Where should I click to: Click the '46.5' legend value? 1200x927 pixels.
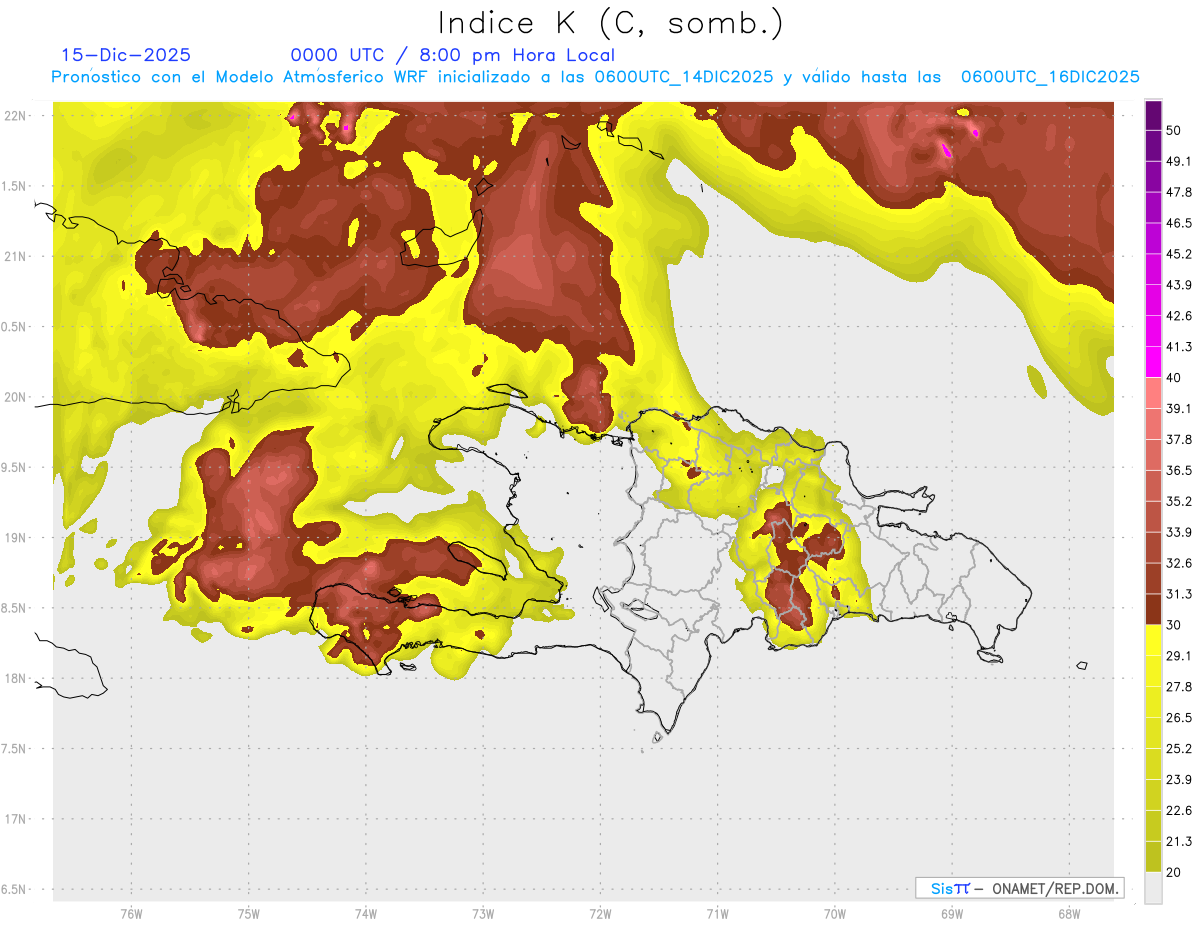coord(1179,223)
